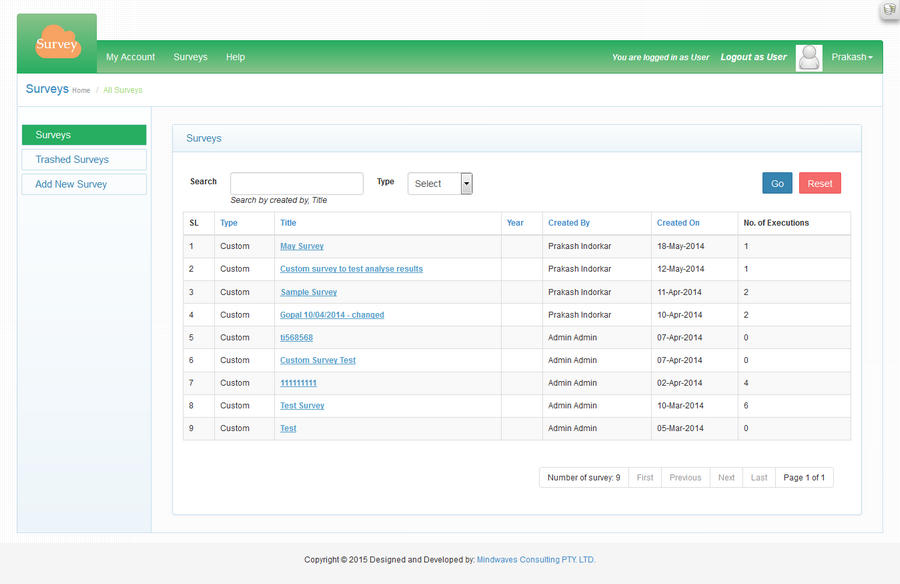Open Custom survey to test analyse results
The height and width of the screenshot is (584, 900).
(351, 269)
